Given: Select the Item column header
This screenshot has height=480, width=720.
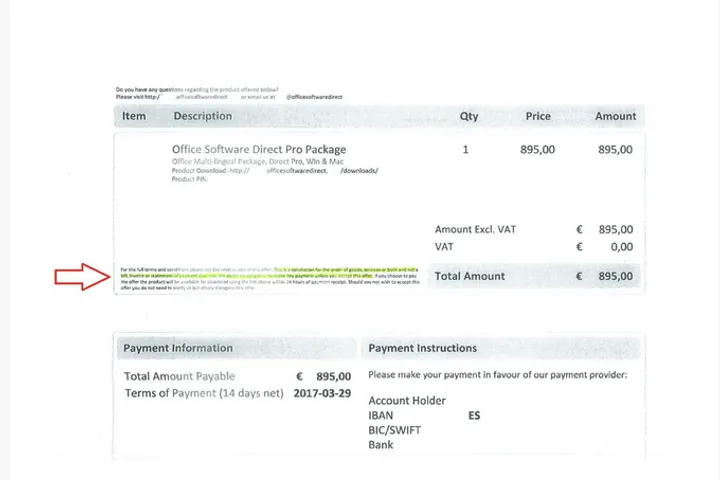Looking at the screenshot, I should (x=134, y=116).
